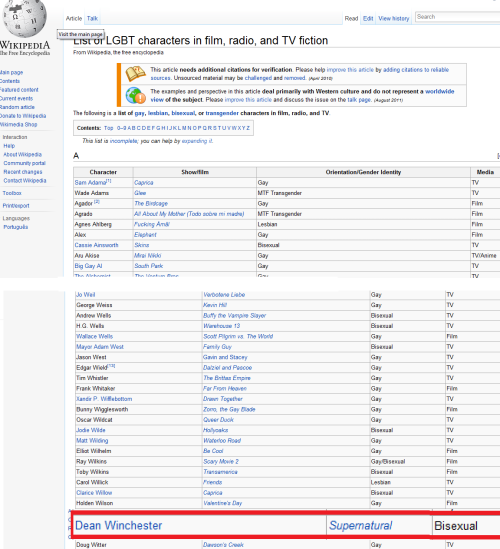Click the Wikipedia globe logo
This screenshot has height=549, width=500.
tap(25, 18)
